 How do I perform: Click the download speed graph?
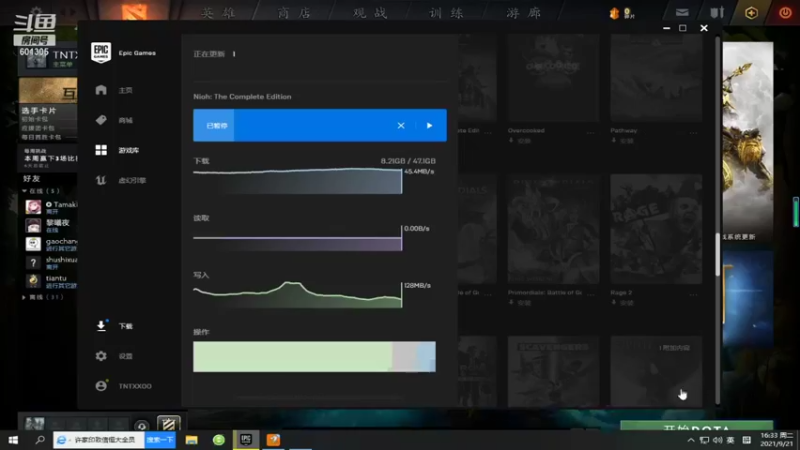(297, 181)
